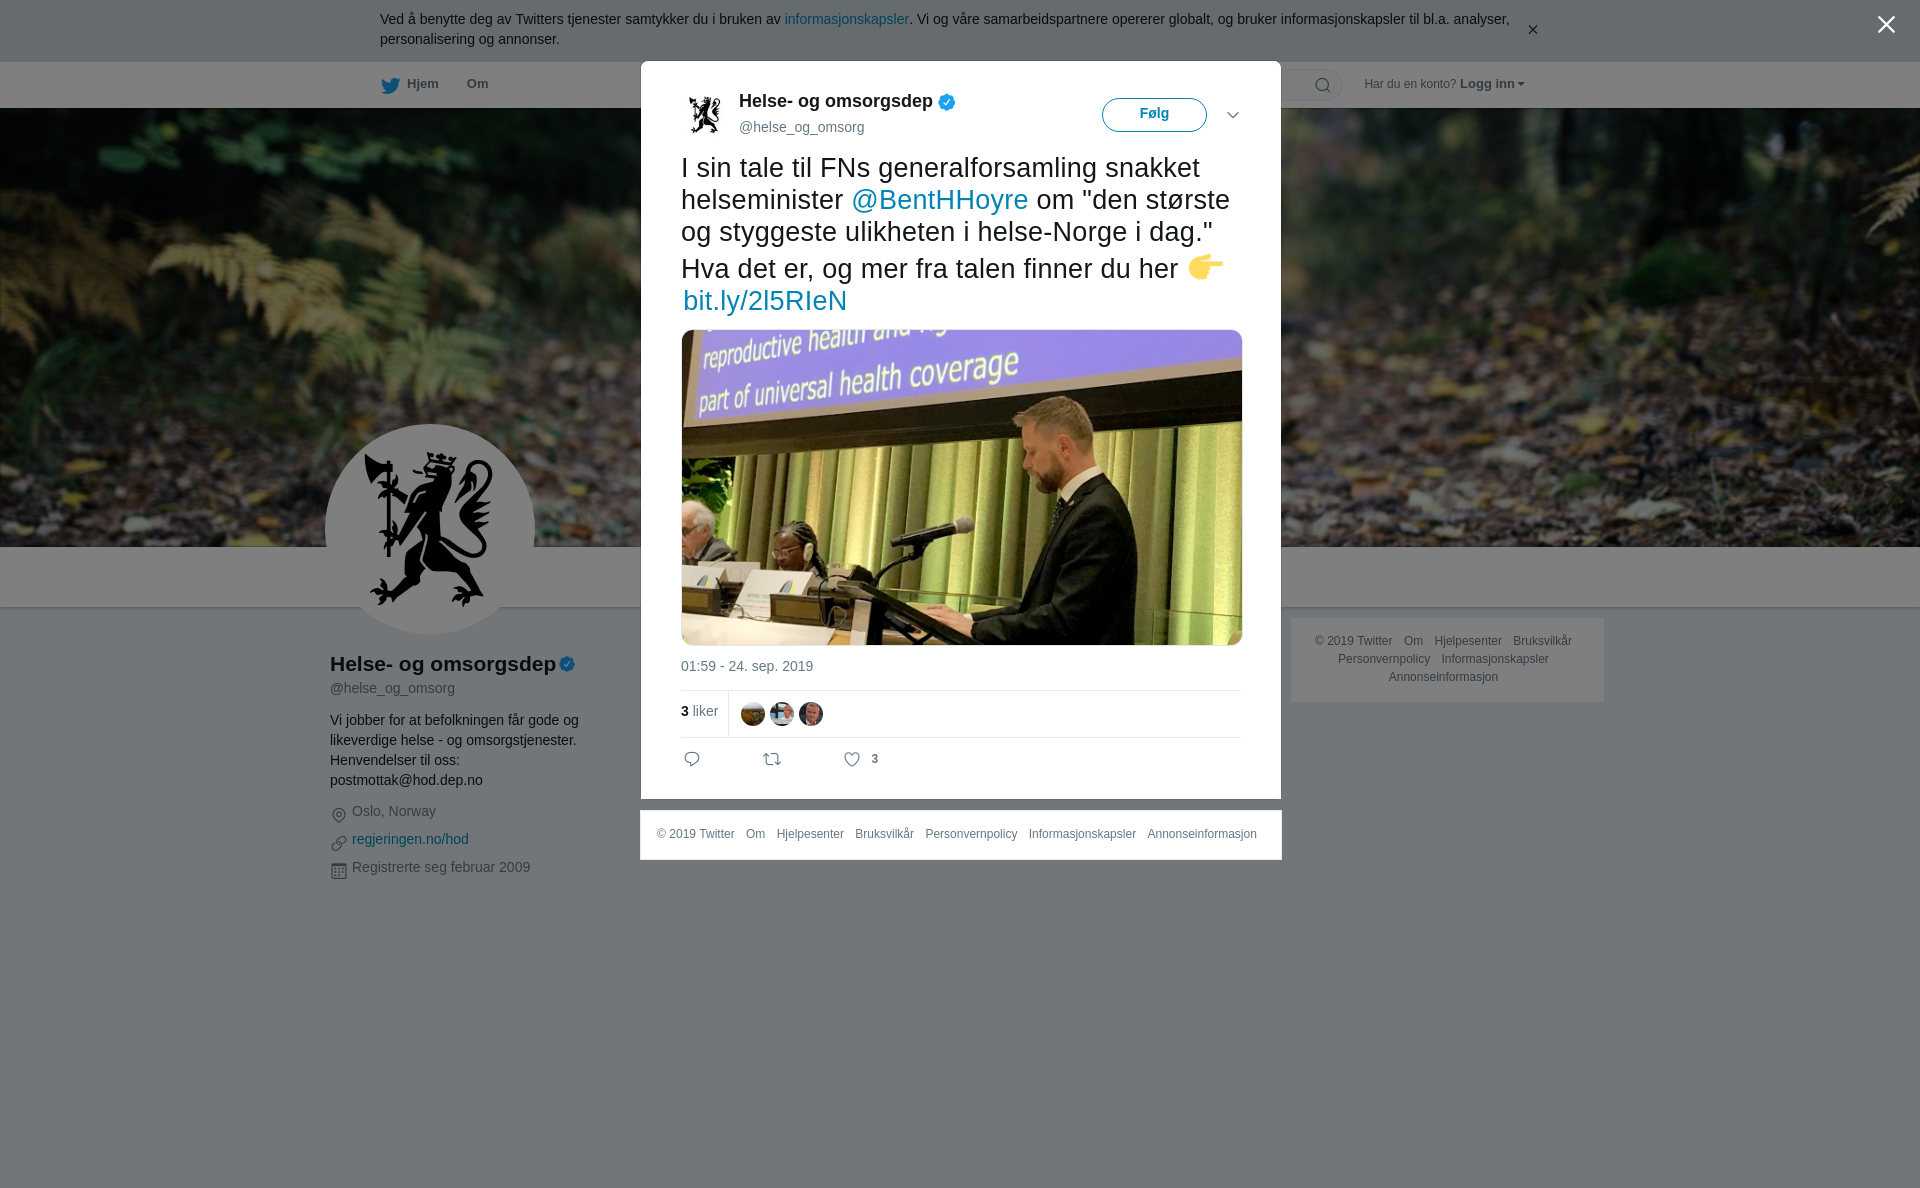Open the informasjonskapsler link in the cookie notice
1920x1188 pixels.
coord(846,19)
